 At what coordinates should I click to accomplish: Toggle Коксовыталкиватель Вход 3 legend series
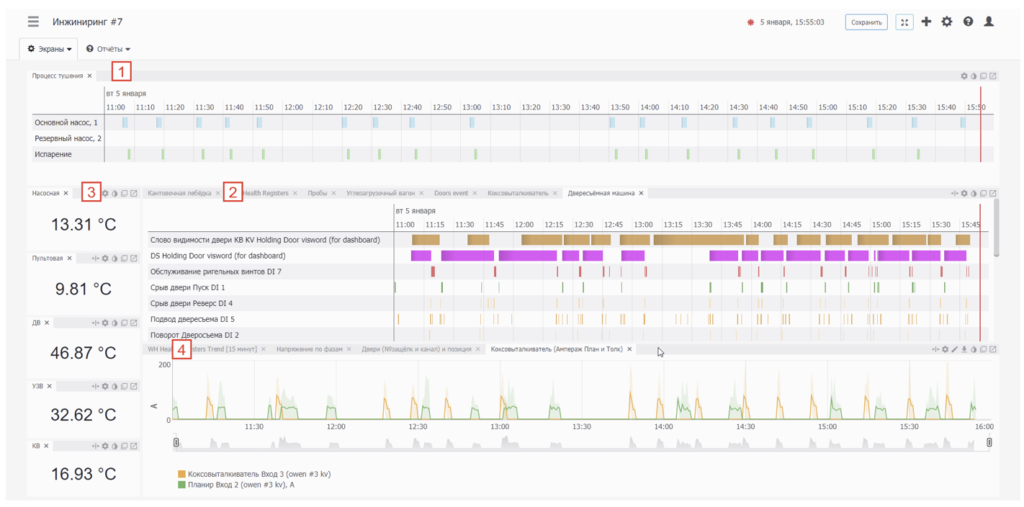pyautogui.click(x=254, y=474)
